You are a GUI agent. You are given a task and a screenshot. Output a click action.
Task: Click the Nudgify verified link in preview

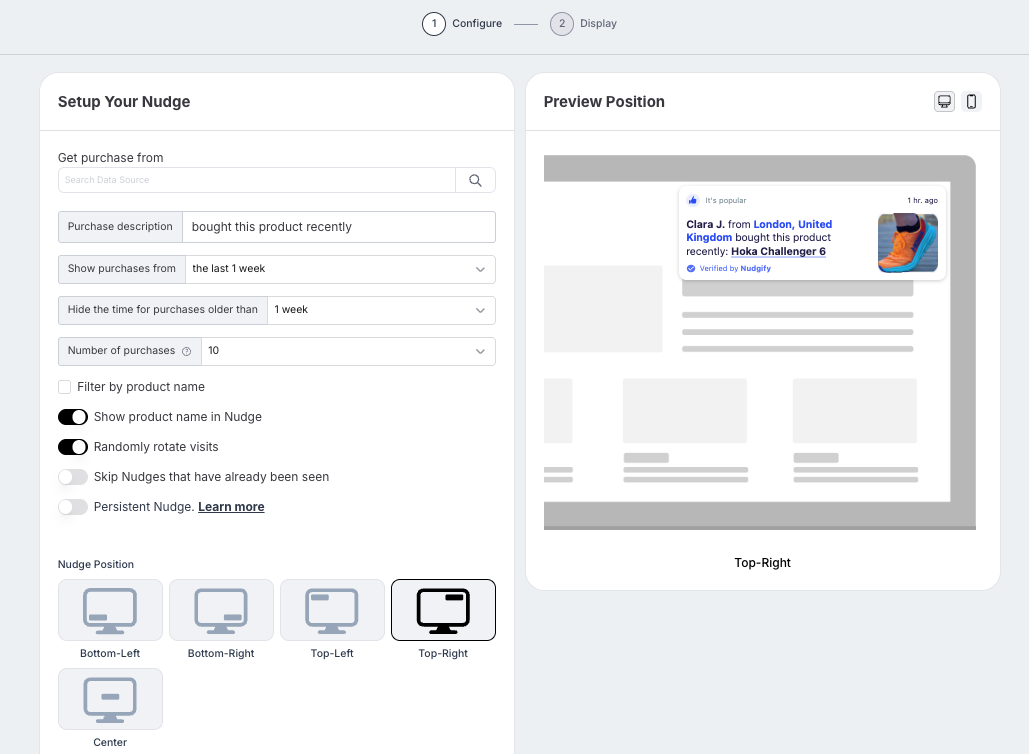[755, 268]
